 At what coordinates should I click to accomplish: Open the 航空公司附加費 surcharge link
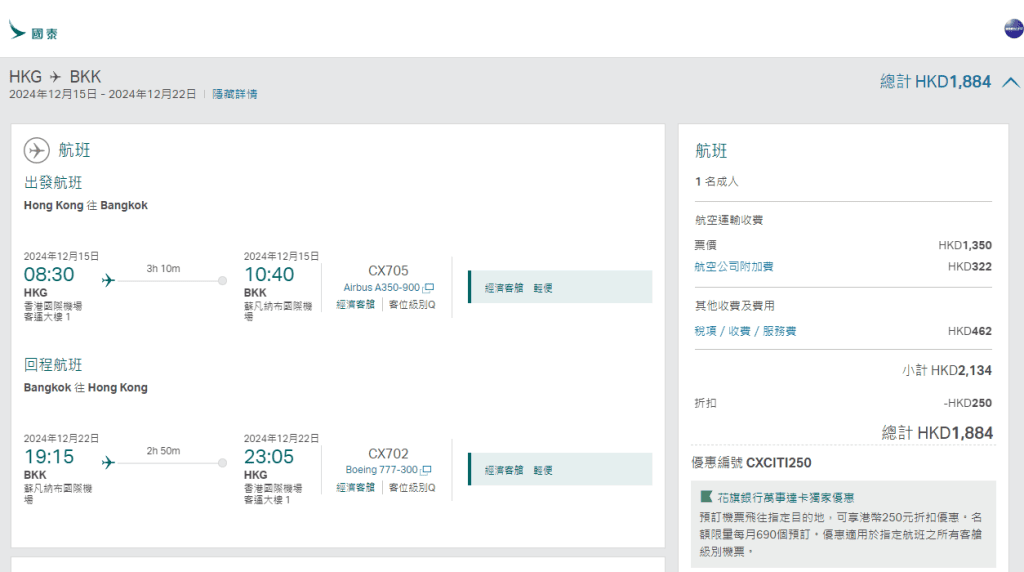[x=733, y=267]
